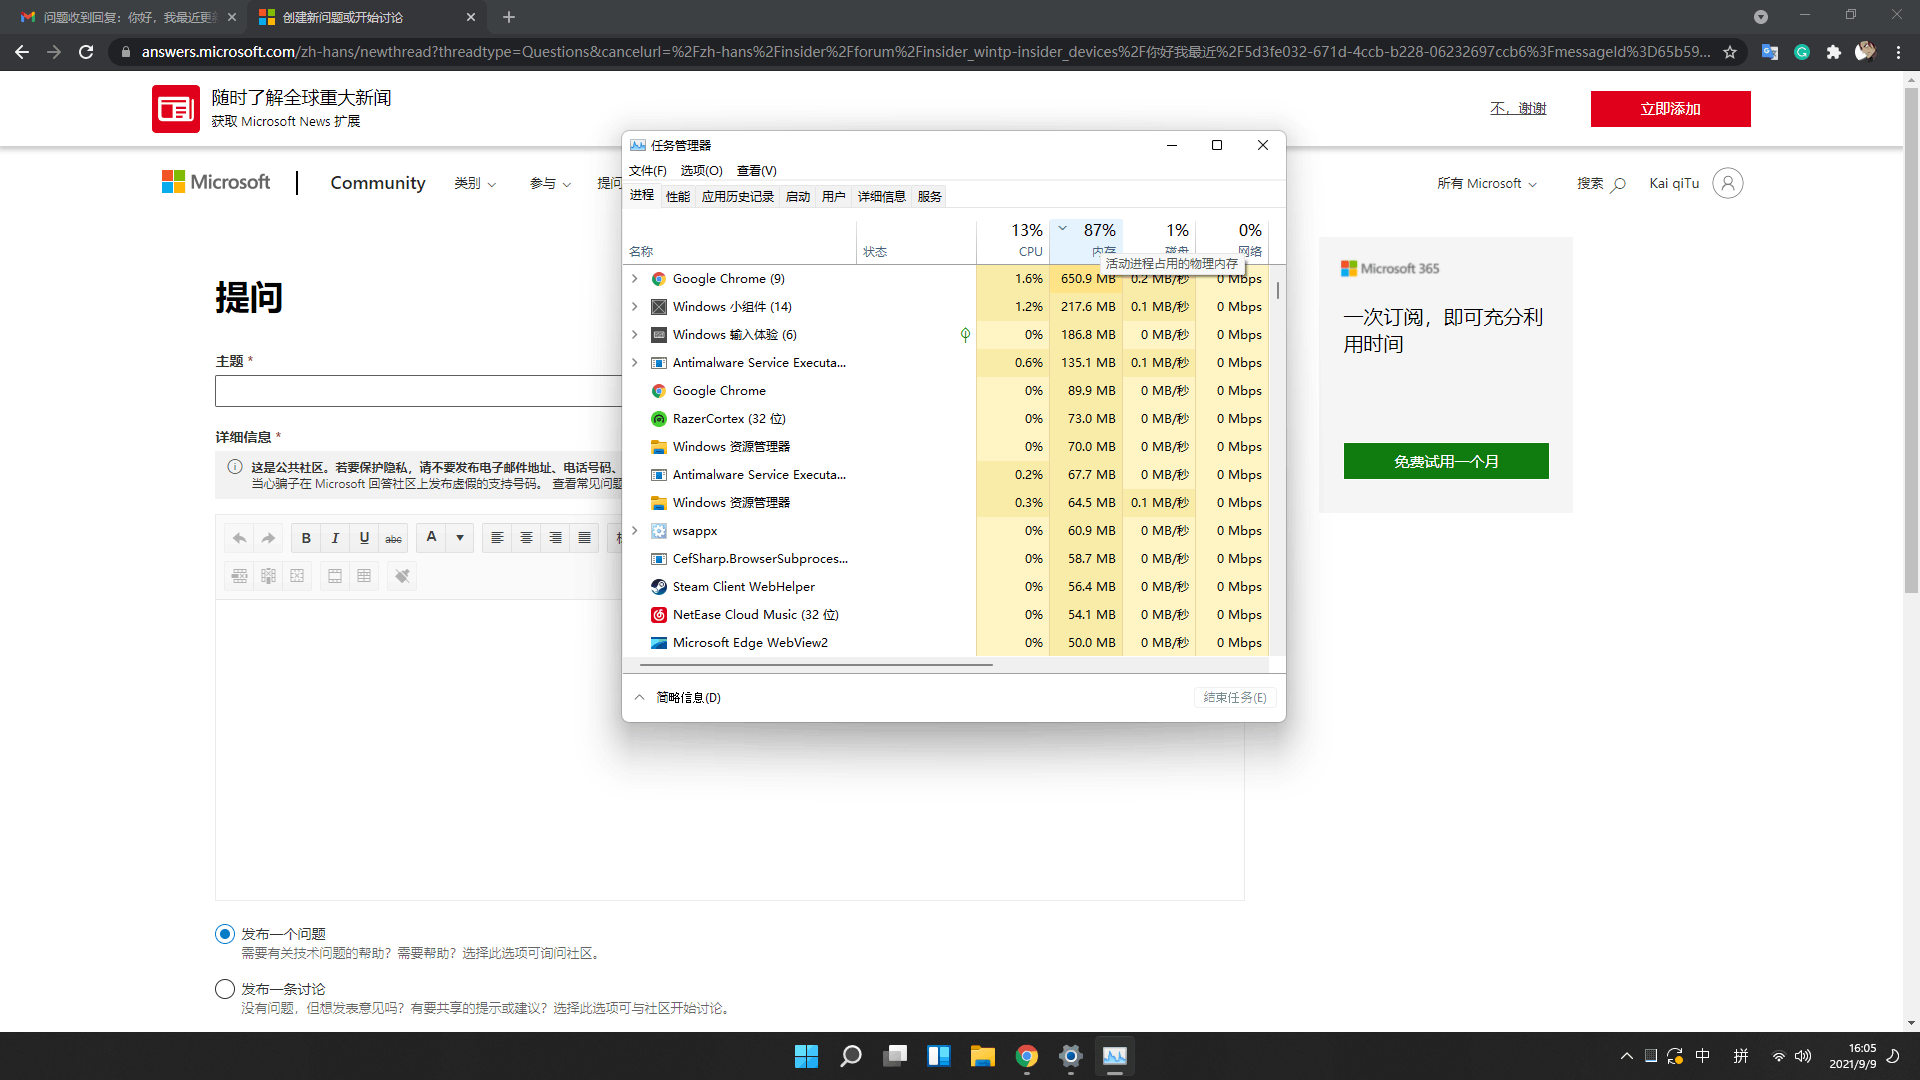Screen dimensions: 1920x1080
Task: Open the Windows Start menu
Action: tap(806, 1056)
